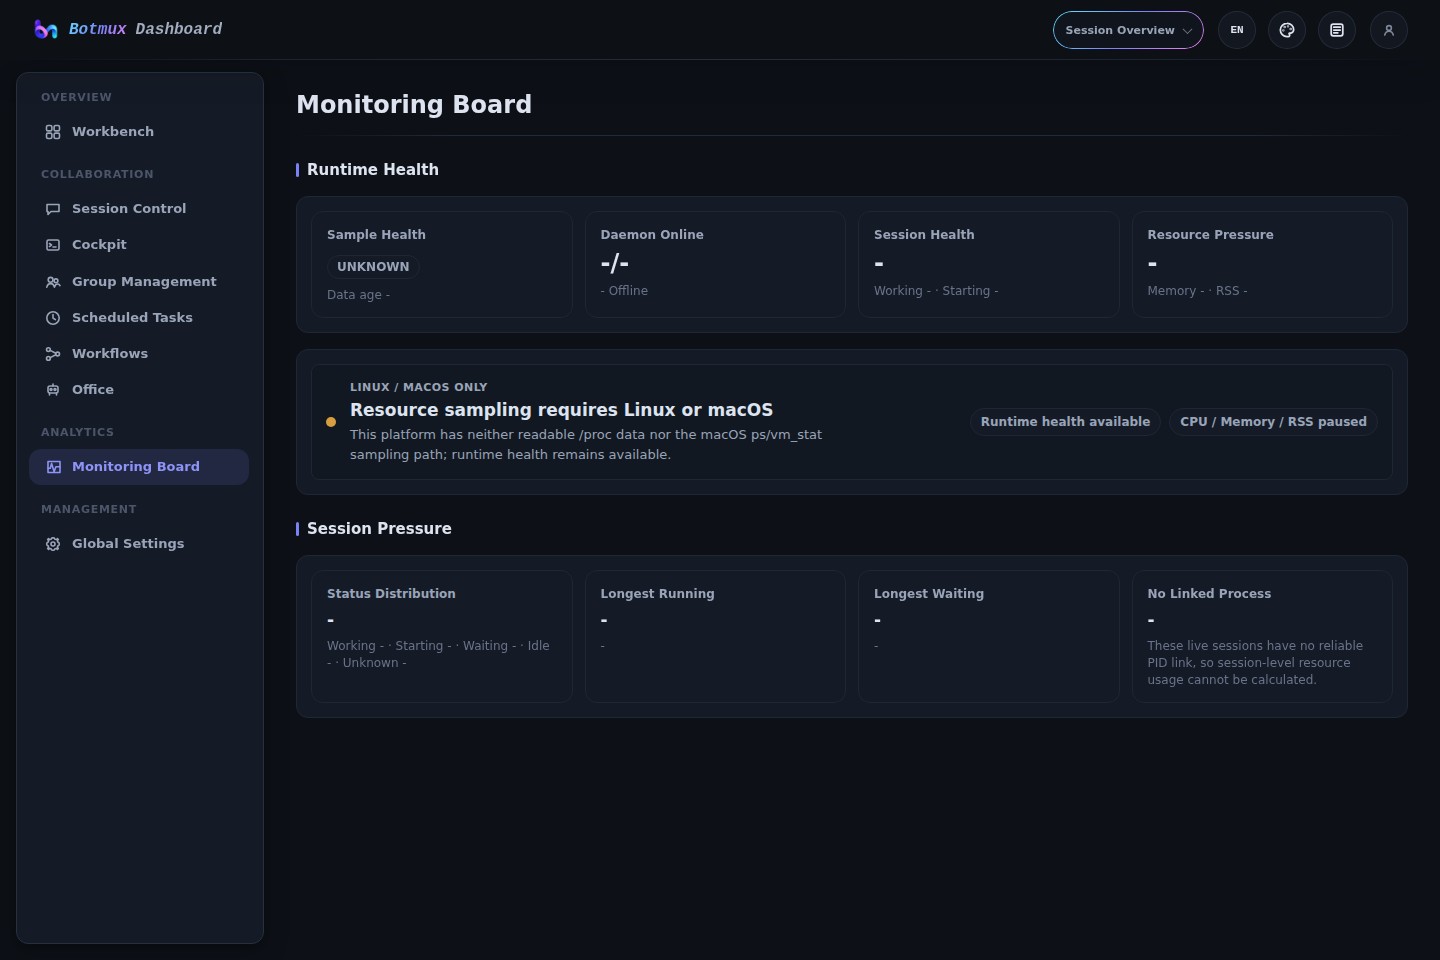Click the Session Health card title

point(924,235)
